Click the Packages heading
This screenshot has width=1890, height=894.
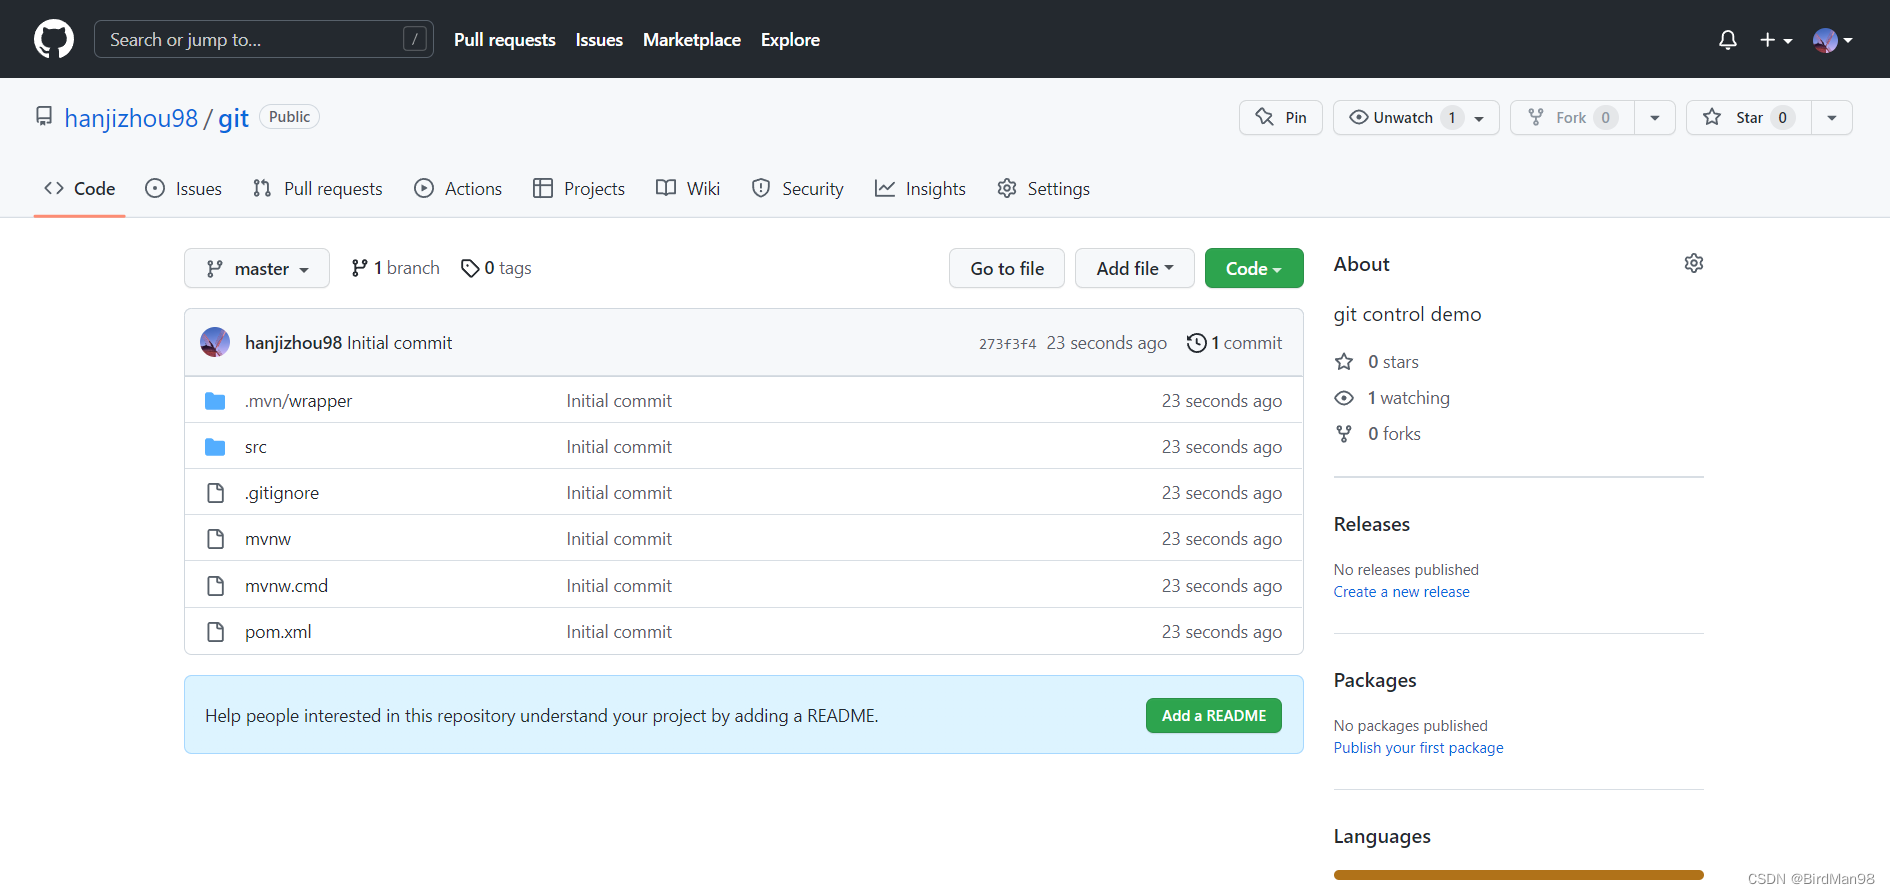[x=1375, y=680]
